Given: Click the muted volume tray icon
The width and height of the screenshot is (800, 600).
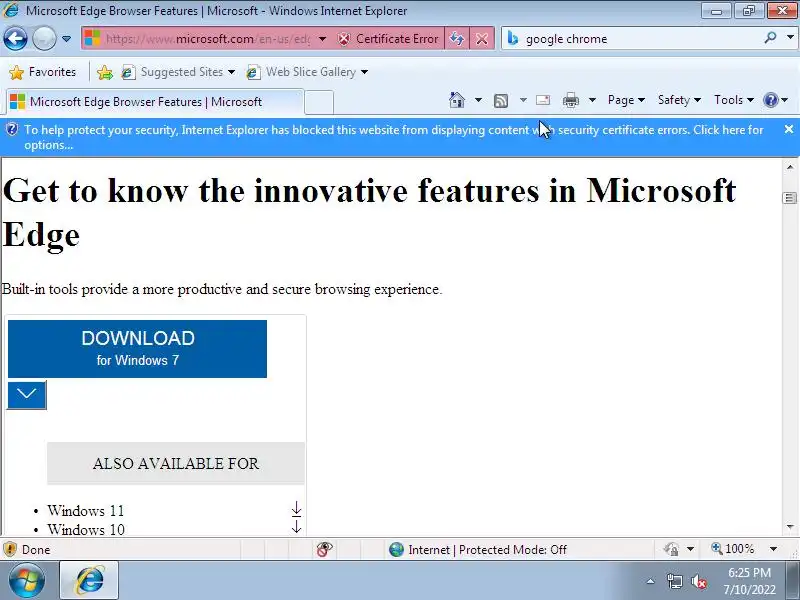Looking at the screenshot, I should point(698,581).
